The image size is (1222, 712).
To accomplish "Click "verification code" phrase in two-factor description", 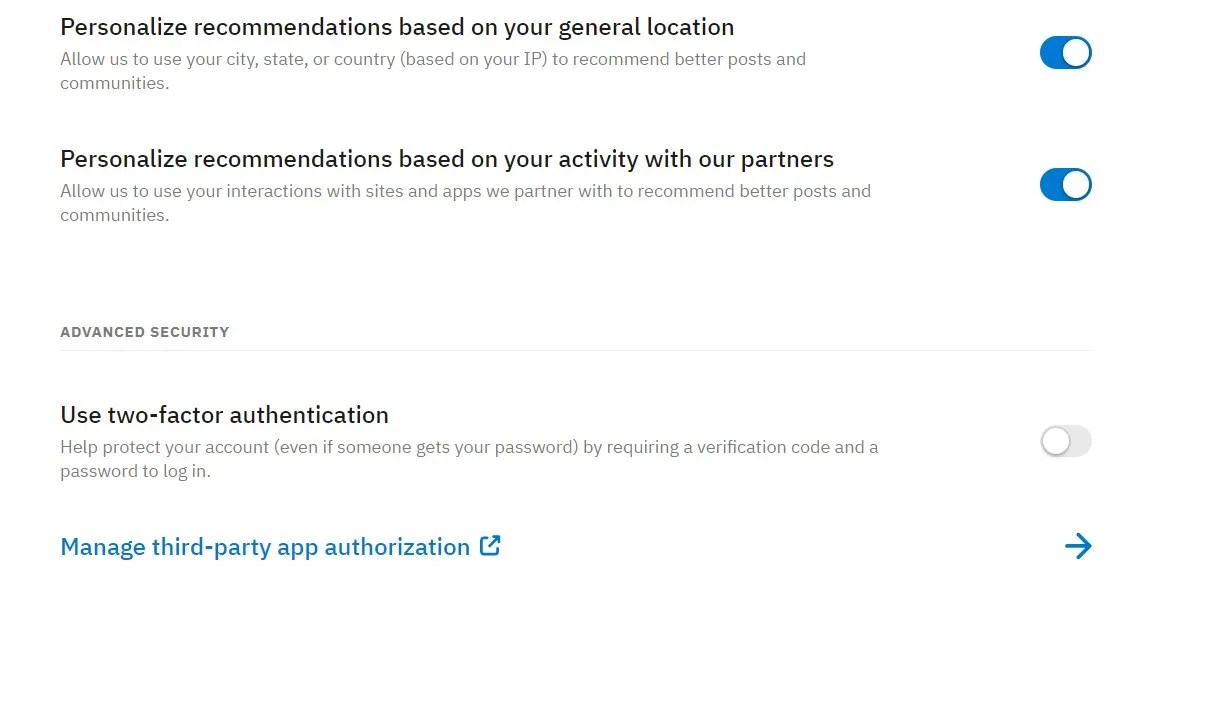I will 768,447.
